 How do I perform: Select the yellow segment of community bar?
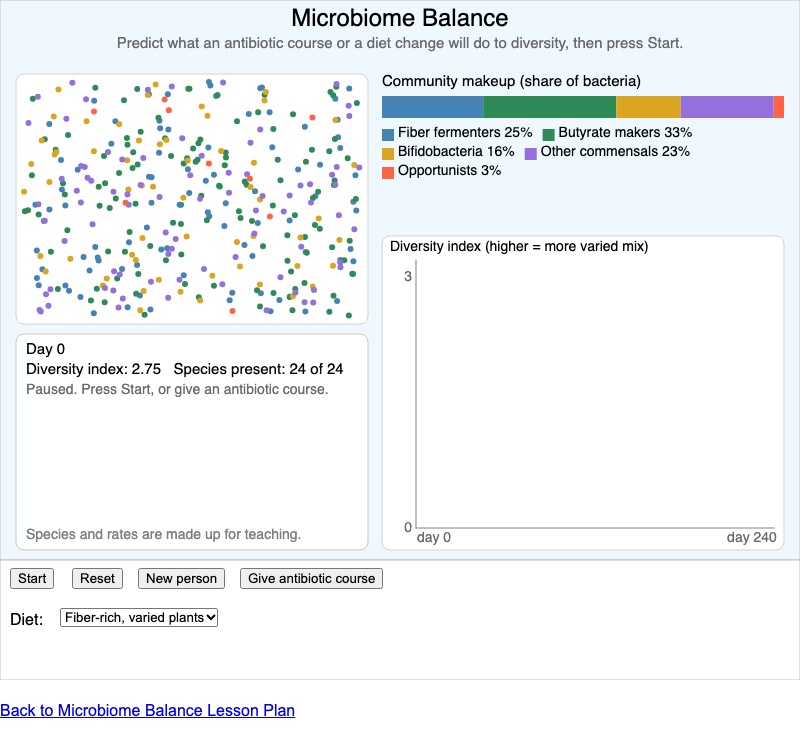[648, 107]
